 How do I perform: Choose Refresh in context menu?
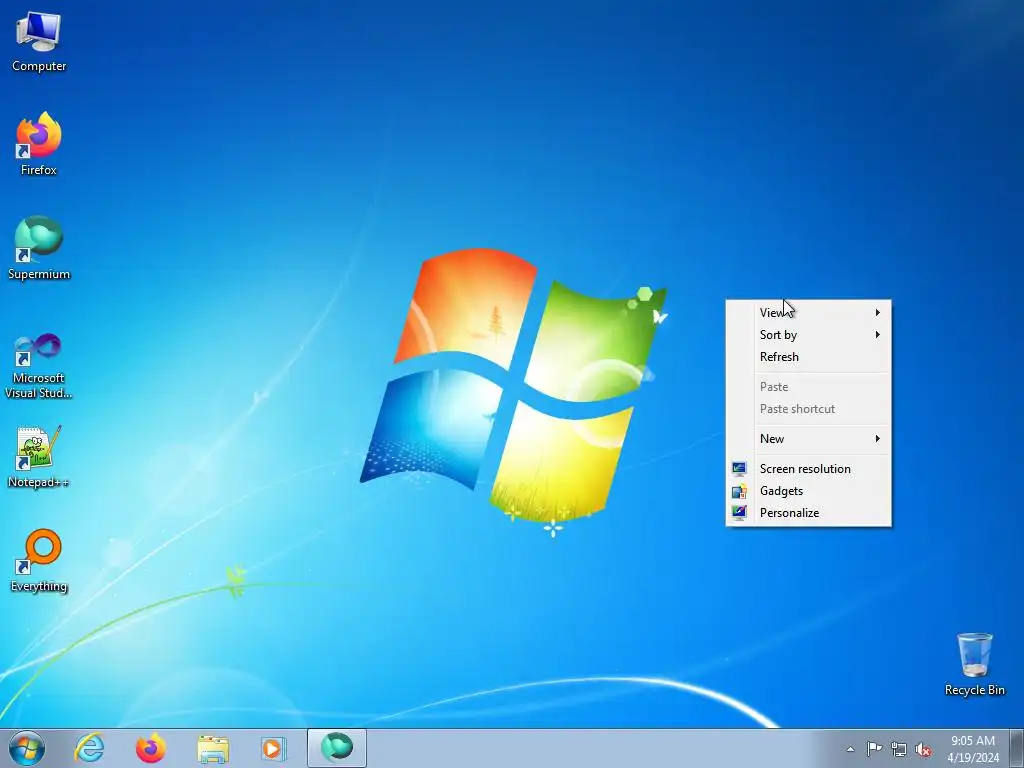[808, 357]
